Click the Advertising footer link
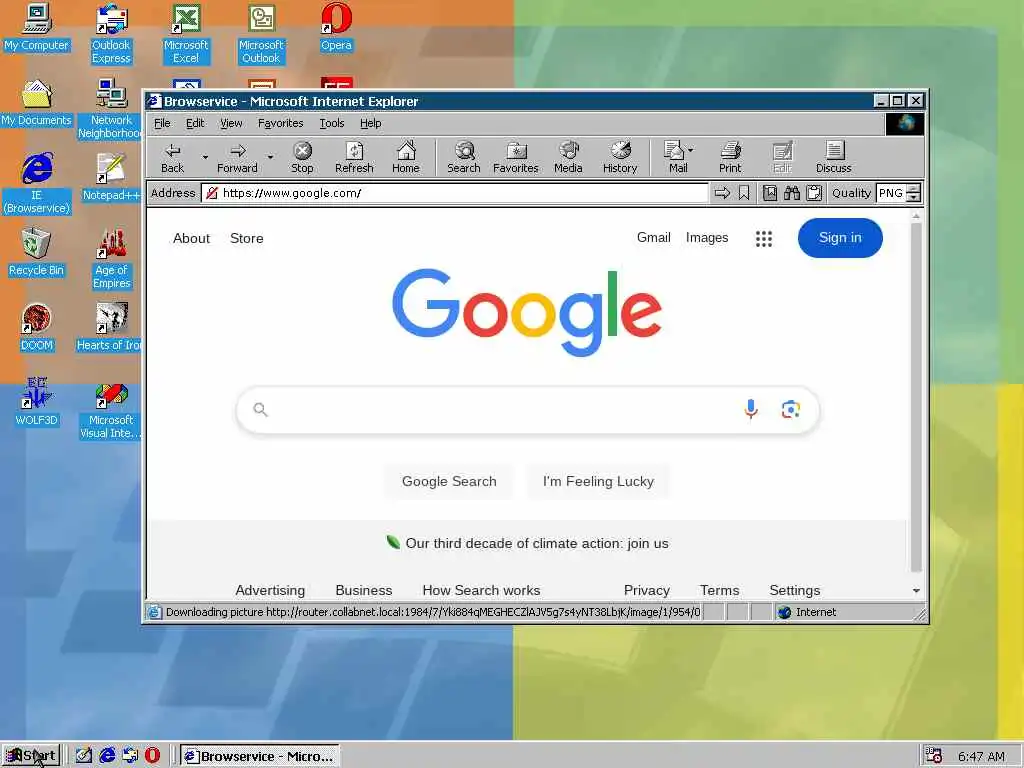Screen dimensions: 1024x768 coord(270,590)
